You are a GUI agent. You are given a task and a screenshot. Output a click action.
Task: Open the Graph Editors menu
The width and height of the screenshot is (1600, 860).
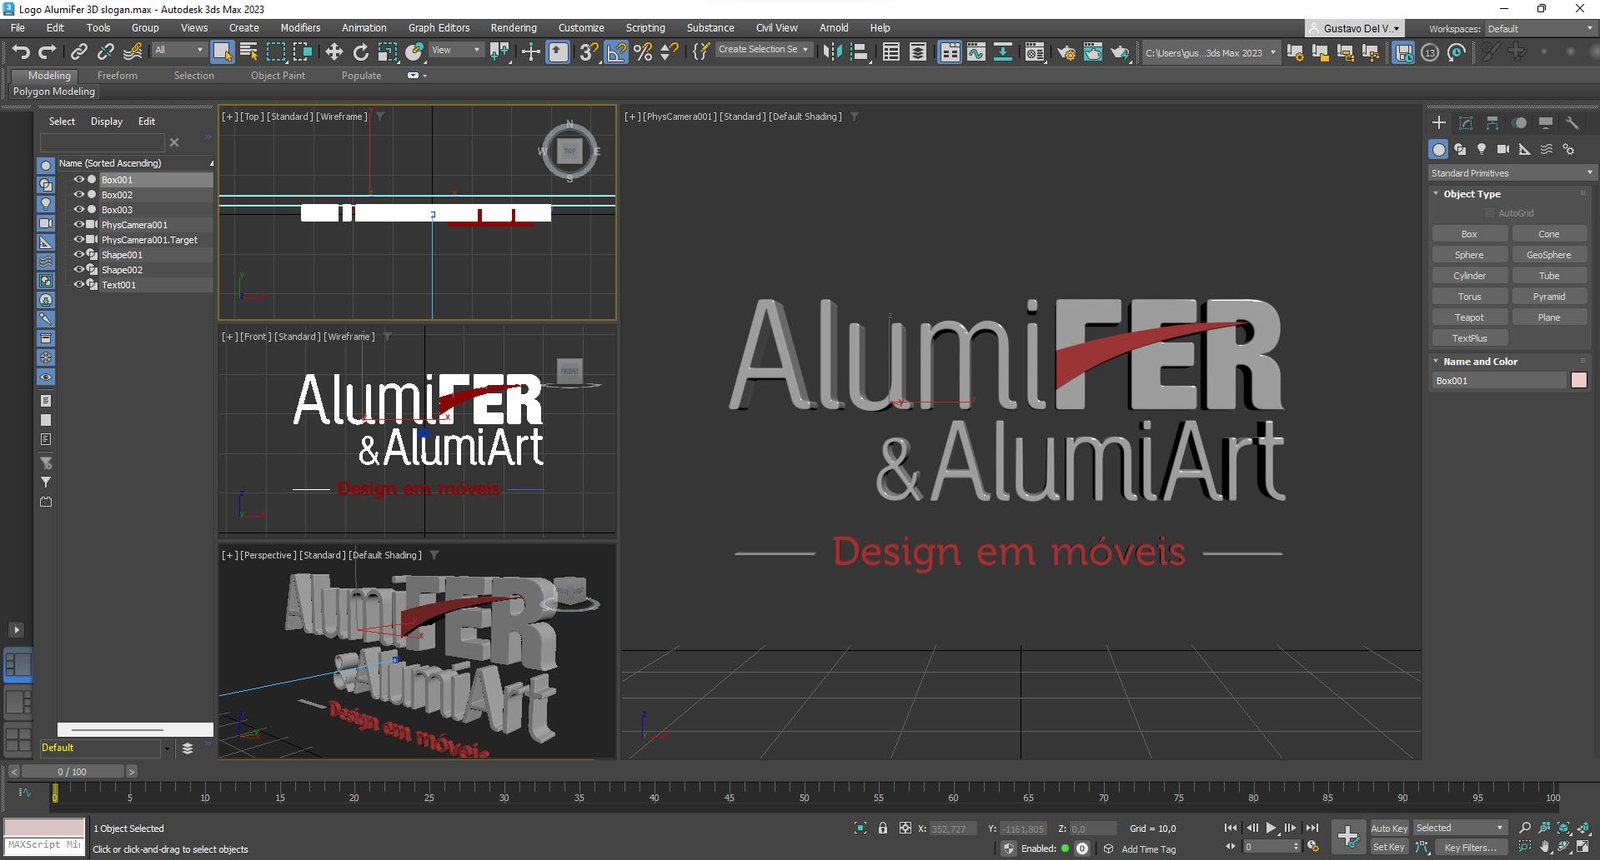[439, 28]
